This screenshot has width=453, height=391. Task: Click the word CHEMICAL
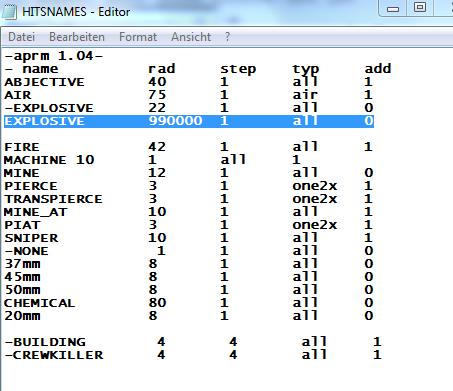click(x=40, y=303)
